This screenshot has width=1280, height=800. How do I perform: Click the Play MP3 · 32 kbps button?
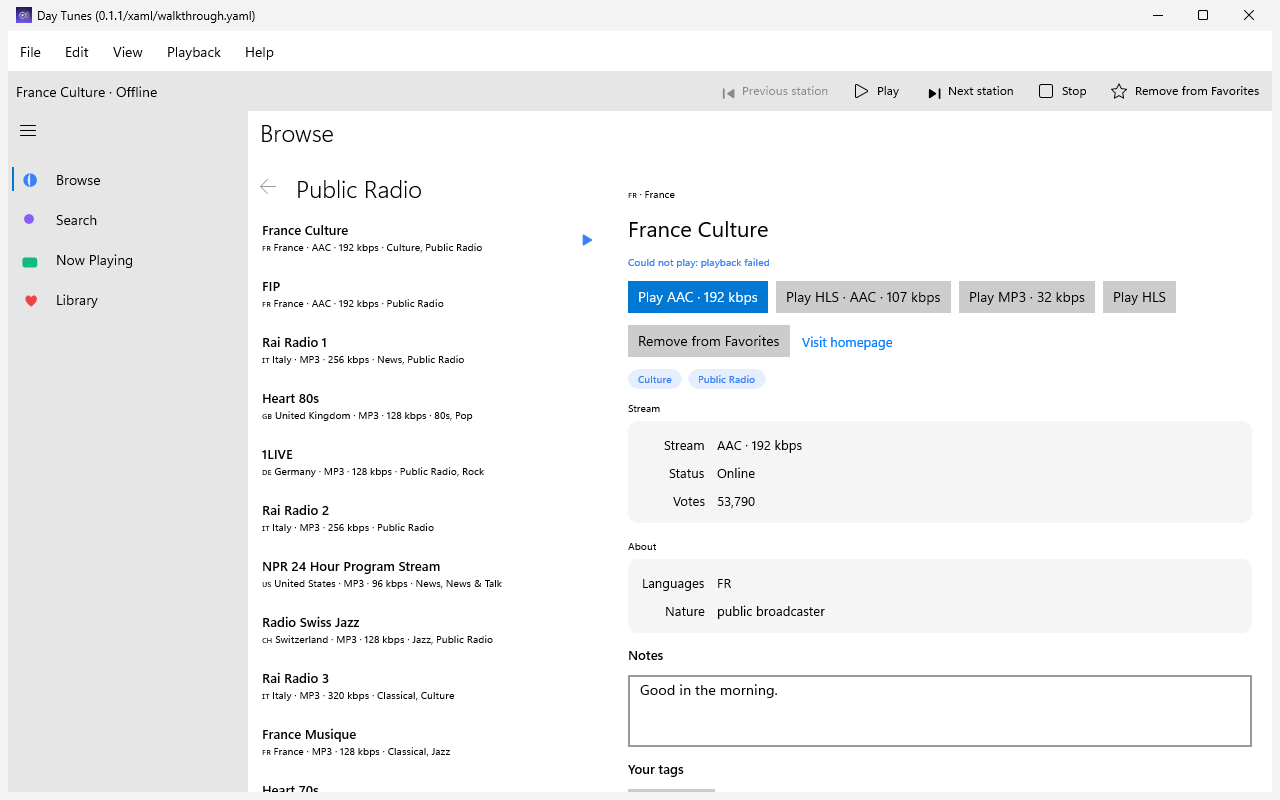1027,297
